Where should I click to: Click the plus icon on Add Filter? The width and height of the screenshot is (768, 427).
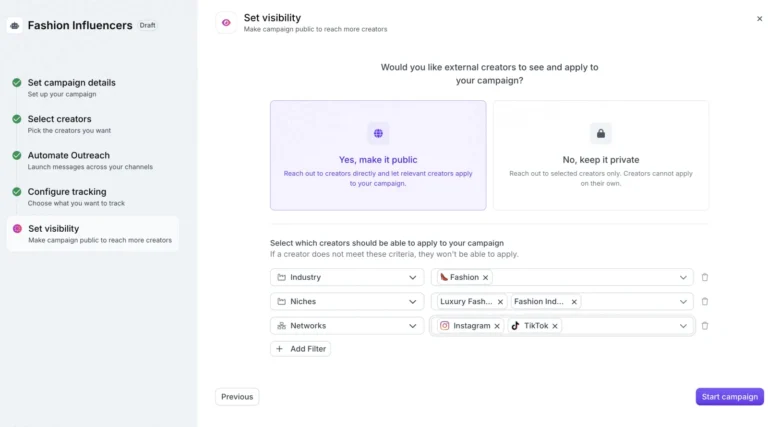(279, 349)
